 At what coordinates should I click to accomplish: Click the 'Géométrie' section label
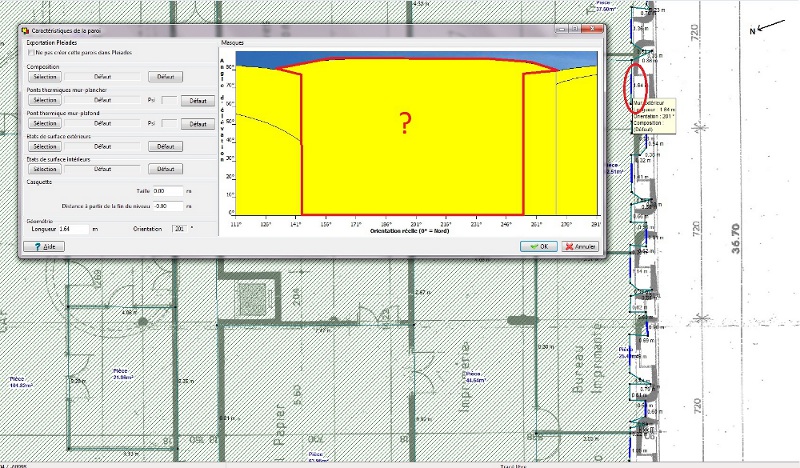[39, 221]
